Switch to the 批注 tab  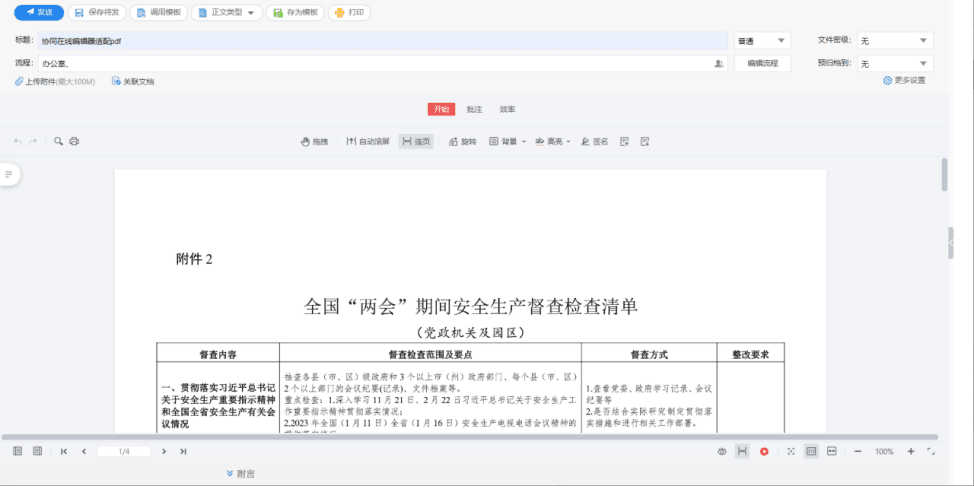pyautogui.click(x=475, y=109)
